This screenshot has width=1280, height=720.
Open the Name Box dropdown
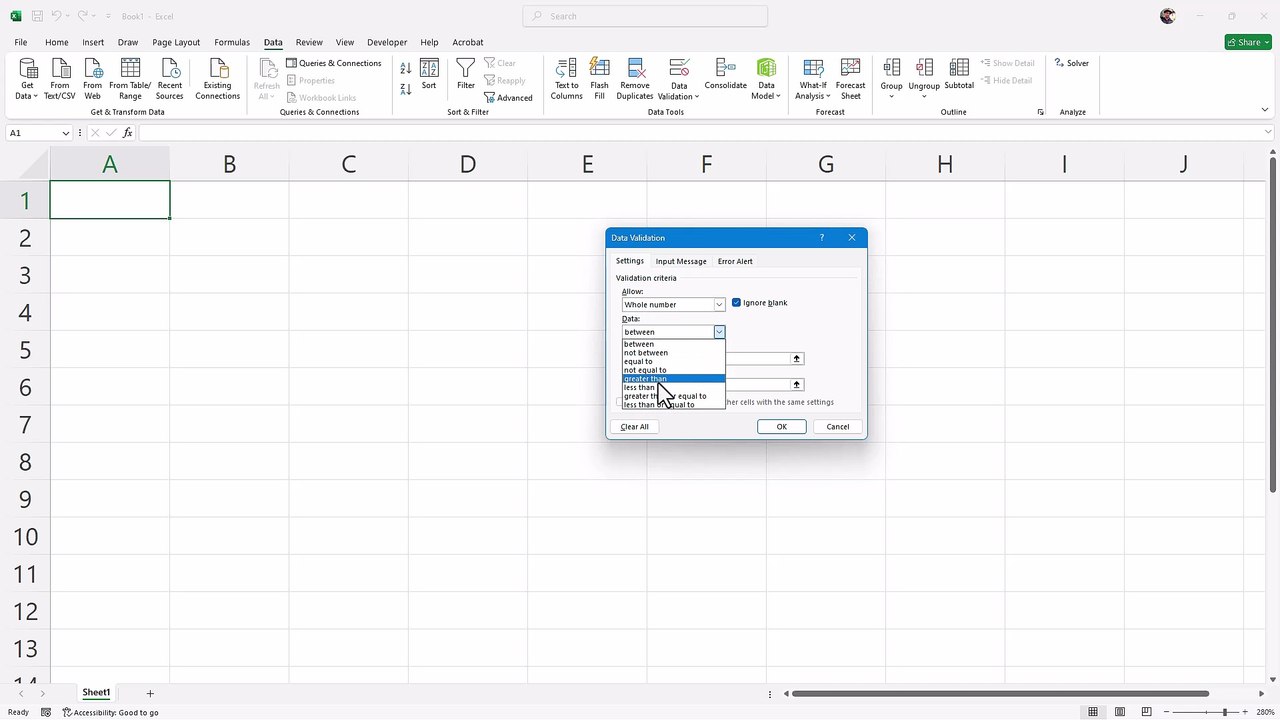(66, 133)
